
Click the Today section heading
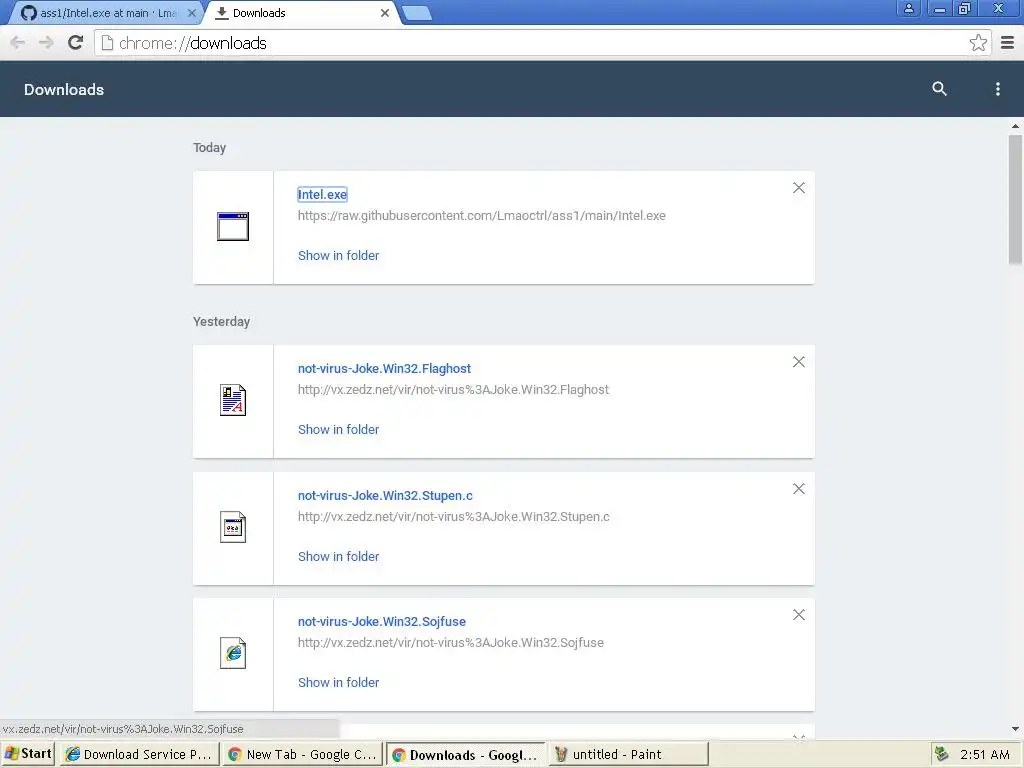click(x=210, y=148)
